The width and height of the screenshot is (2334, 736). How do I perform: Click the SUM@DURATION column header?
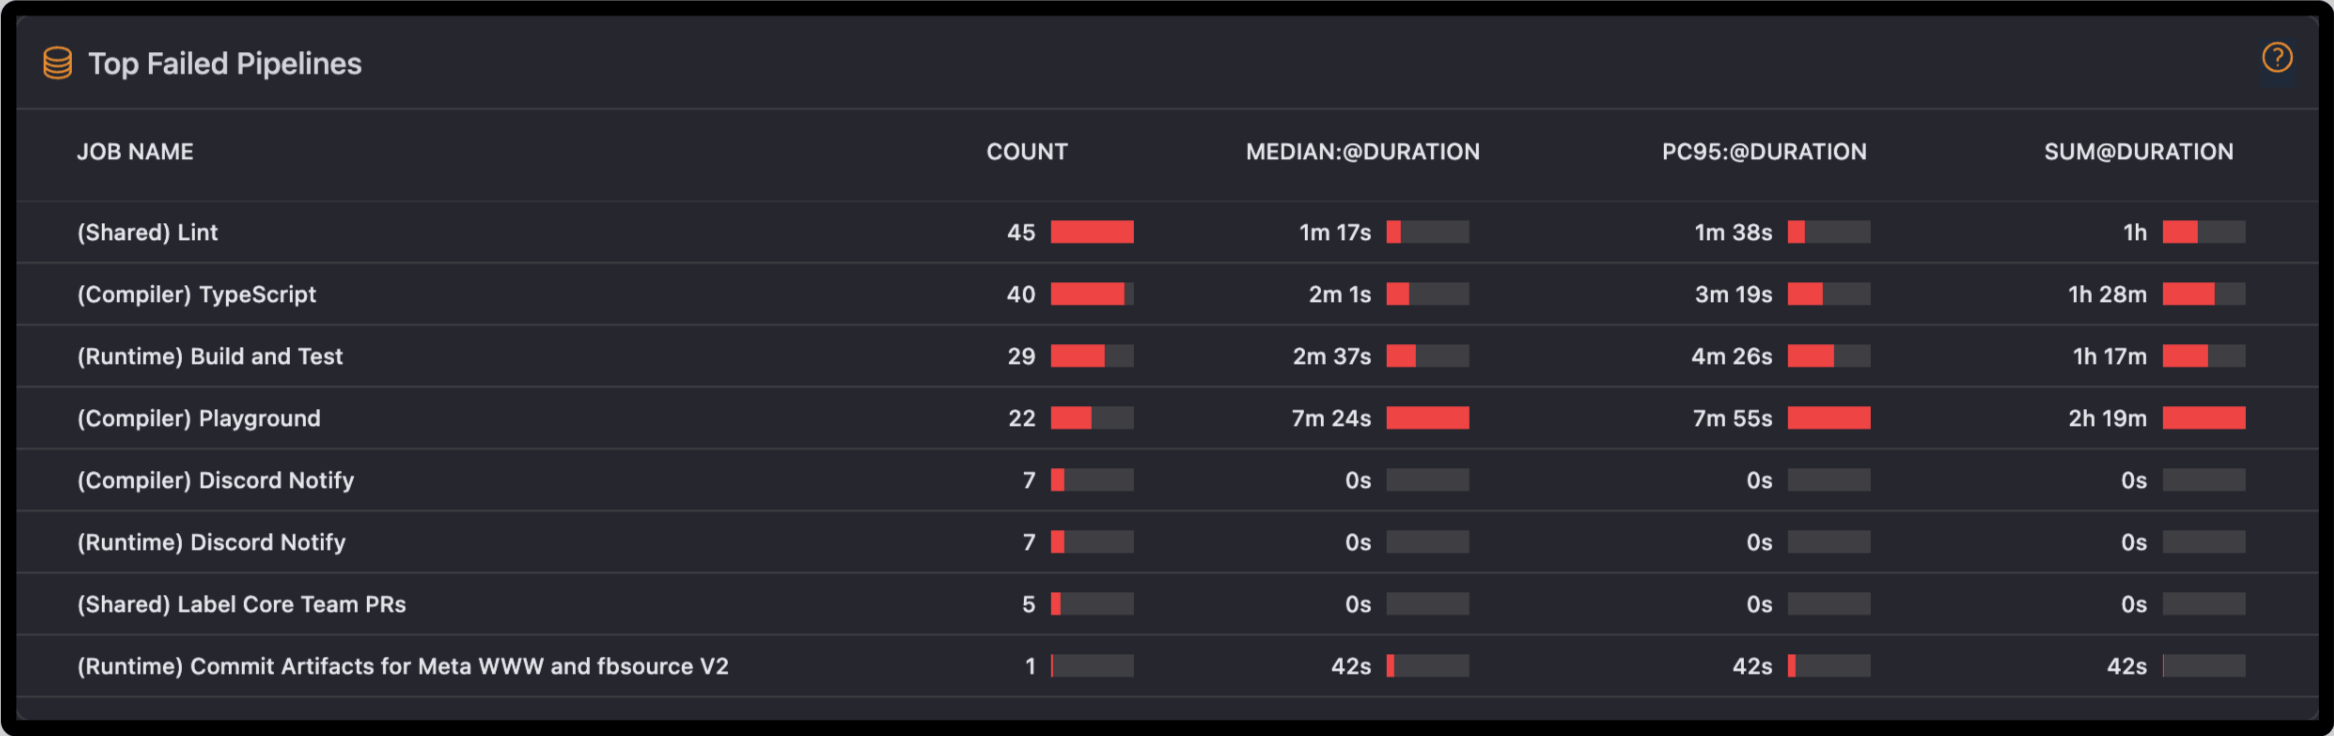pyautogui.click(x=2138, y=152)
